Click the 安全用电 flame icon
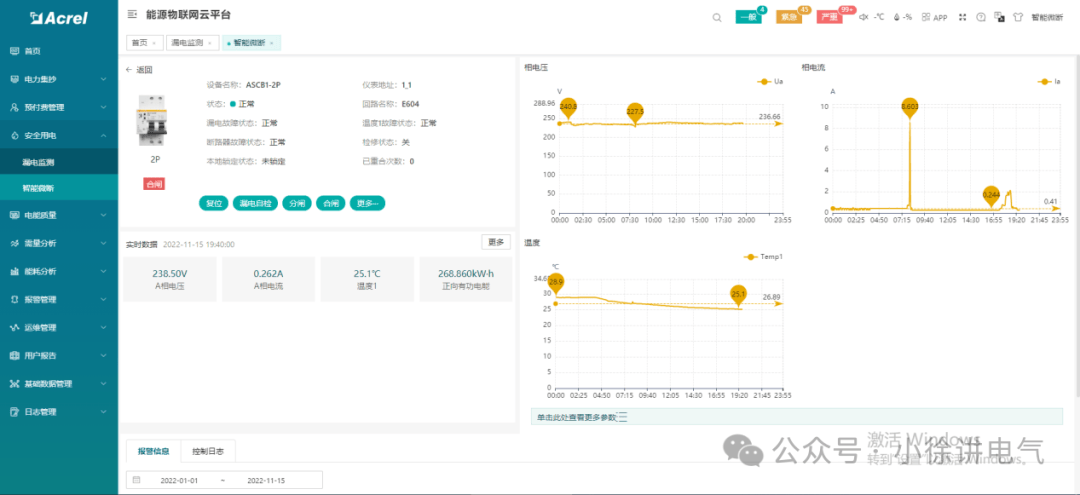This screenshot has height=495, width=1080. [x=14, y=136]
